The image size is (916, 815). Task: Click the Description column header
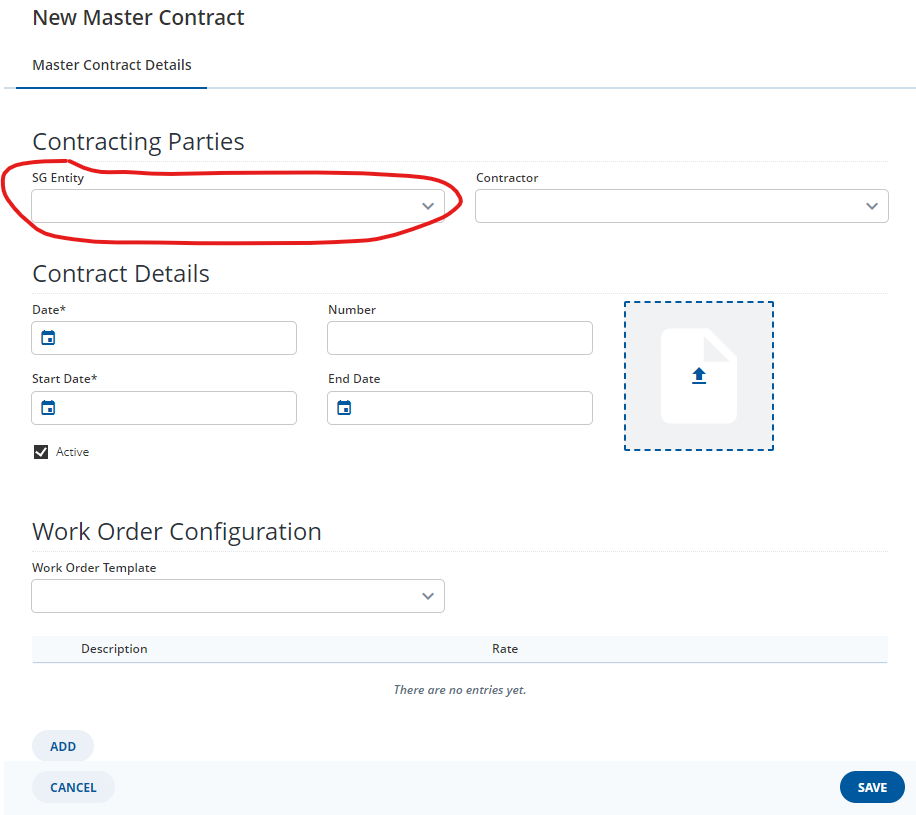coord(114,649)
